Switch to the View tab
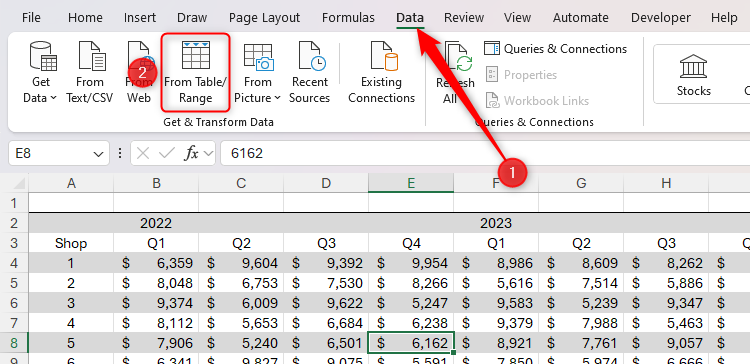 517,18
